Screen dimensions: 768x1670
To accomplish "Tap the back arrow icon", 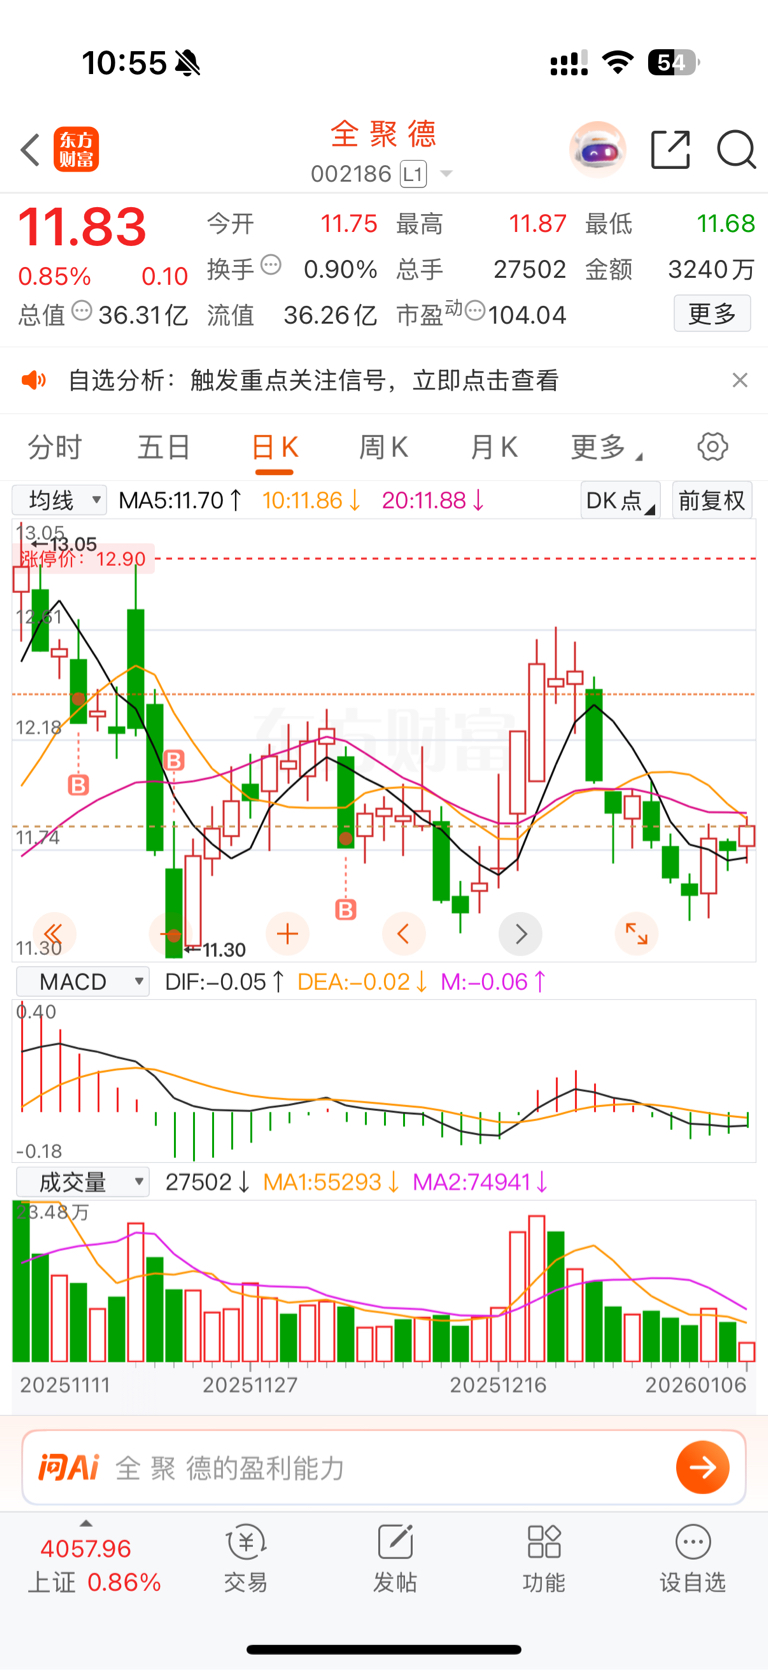I will pos(30,151).
